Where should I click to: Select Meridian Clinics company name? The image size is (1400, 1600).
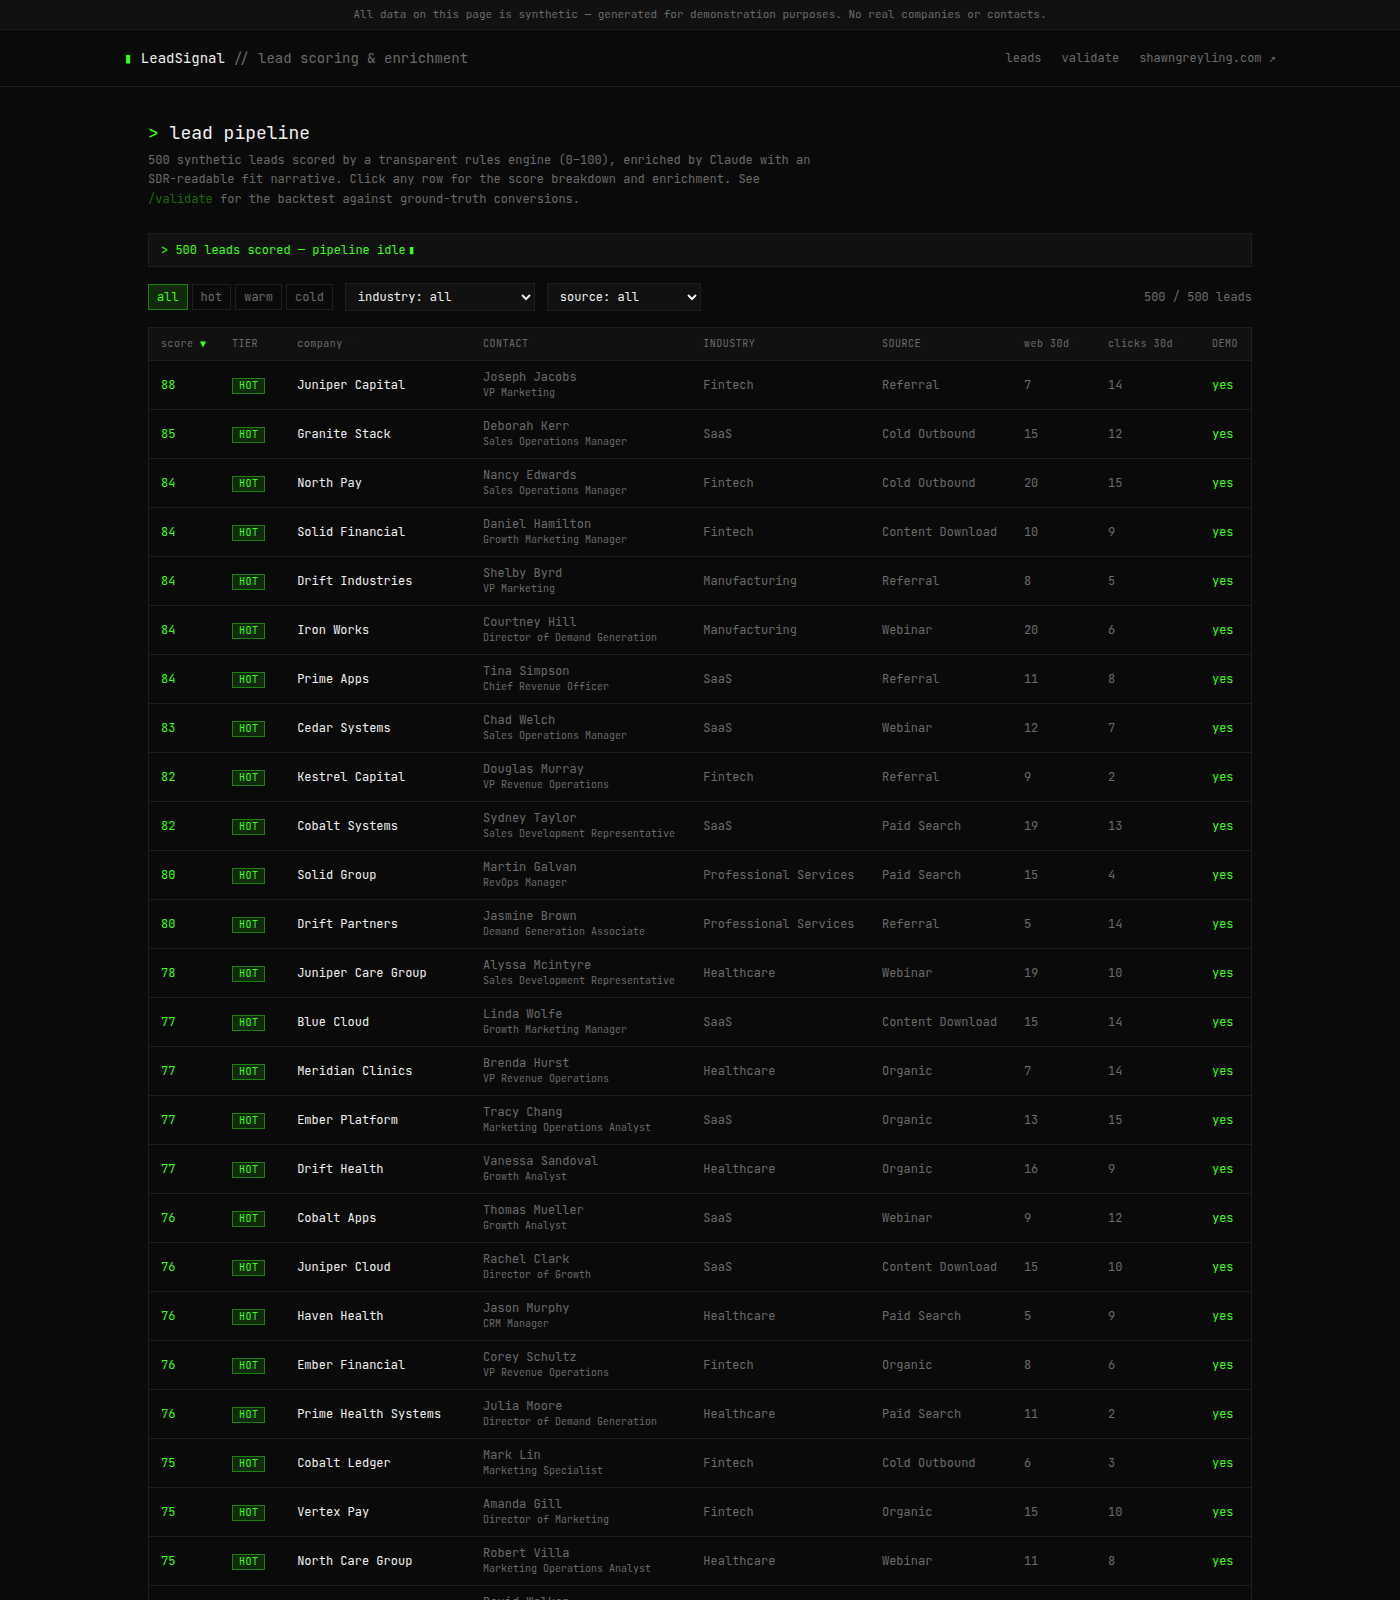(x=354, y=1071)
